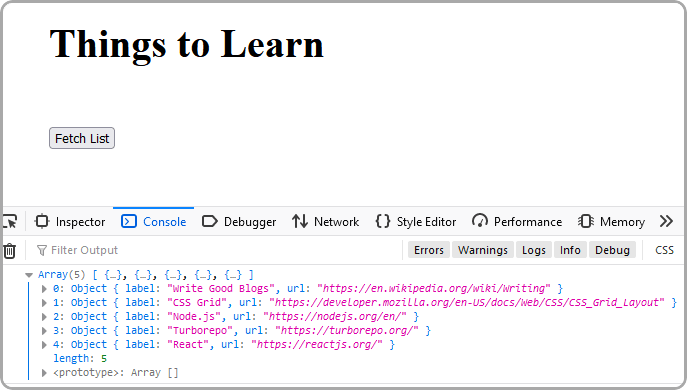The width and height of the screenshot is (687, 390).
Task: Click the Performance gauge icon
Action: (479, 221)
